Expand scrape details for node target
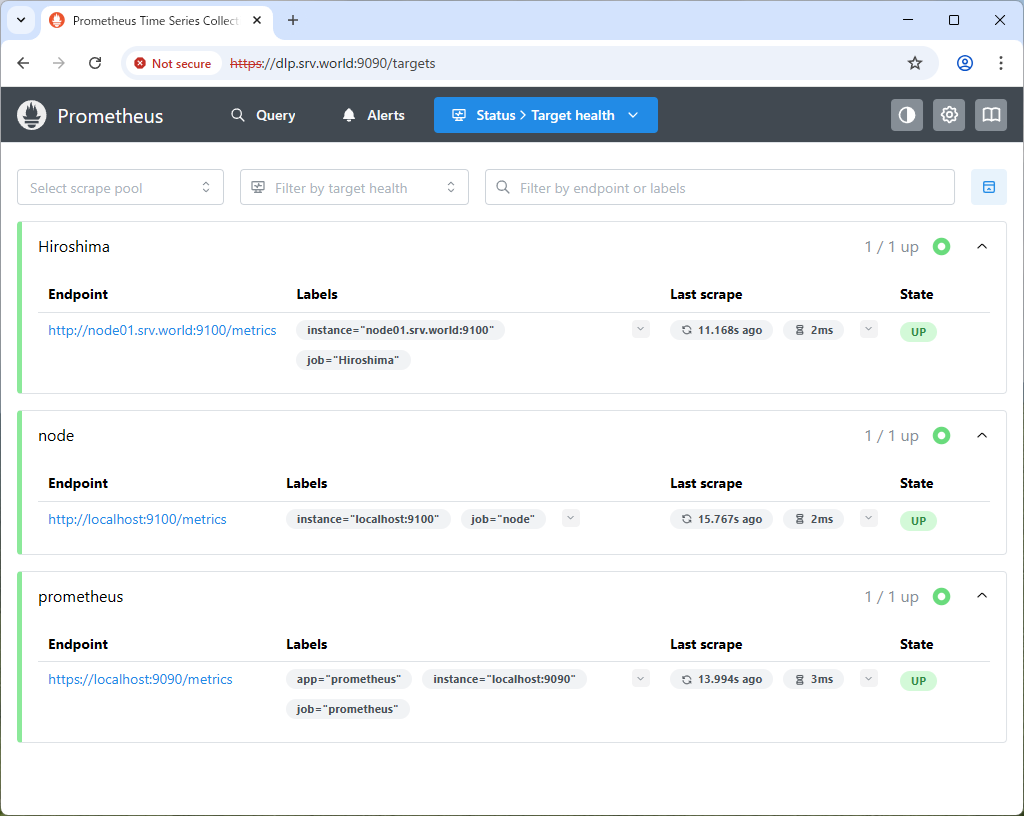1024x816 pixels. click(x=869, y=518)
